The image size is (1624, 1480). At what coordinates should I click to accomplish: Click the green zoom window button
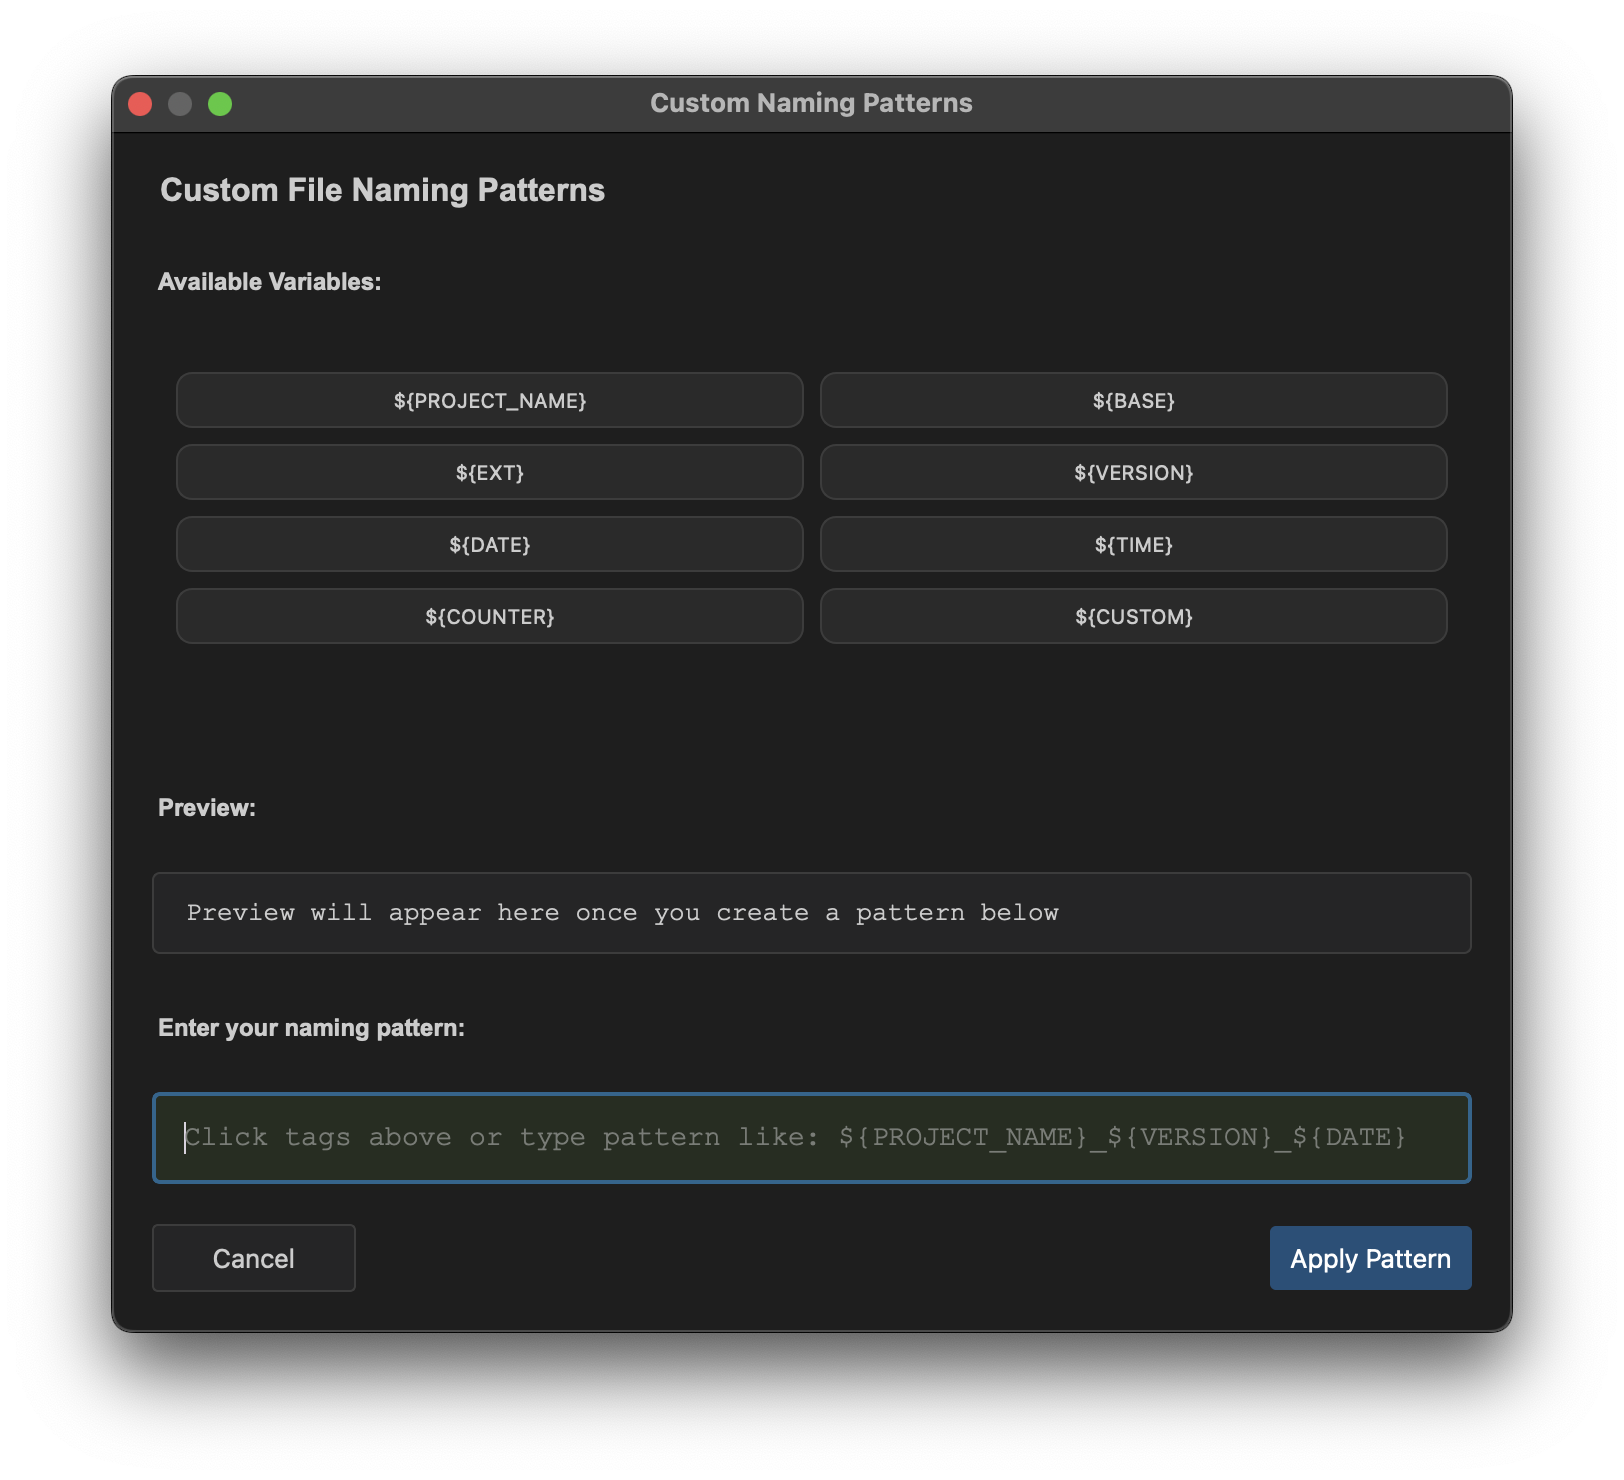pyautogui.click(x=220, y=104)
